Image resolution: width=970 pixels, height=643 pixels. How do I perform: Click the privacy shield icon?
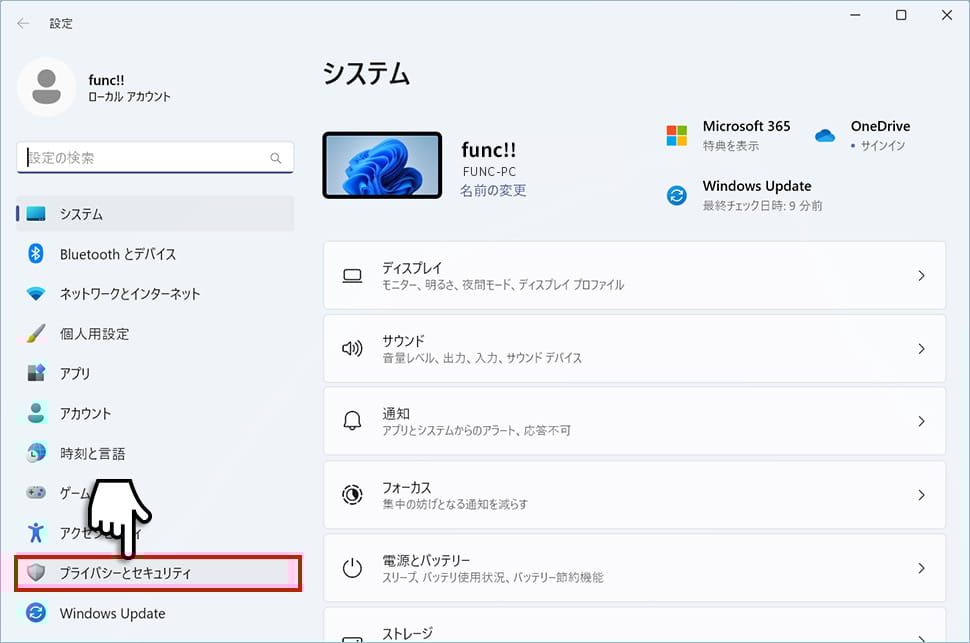click(x=36, y=572)
